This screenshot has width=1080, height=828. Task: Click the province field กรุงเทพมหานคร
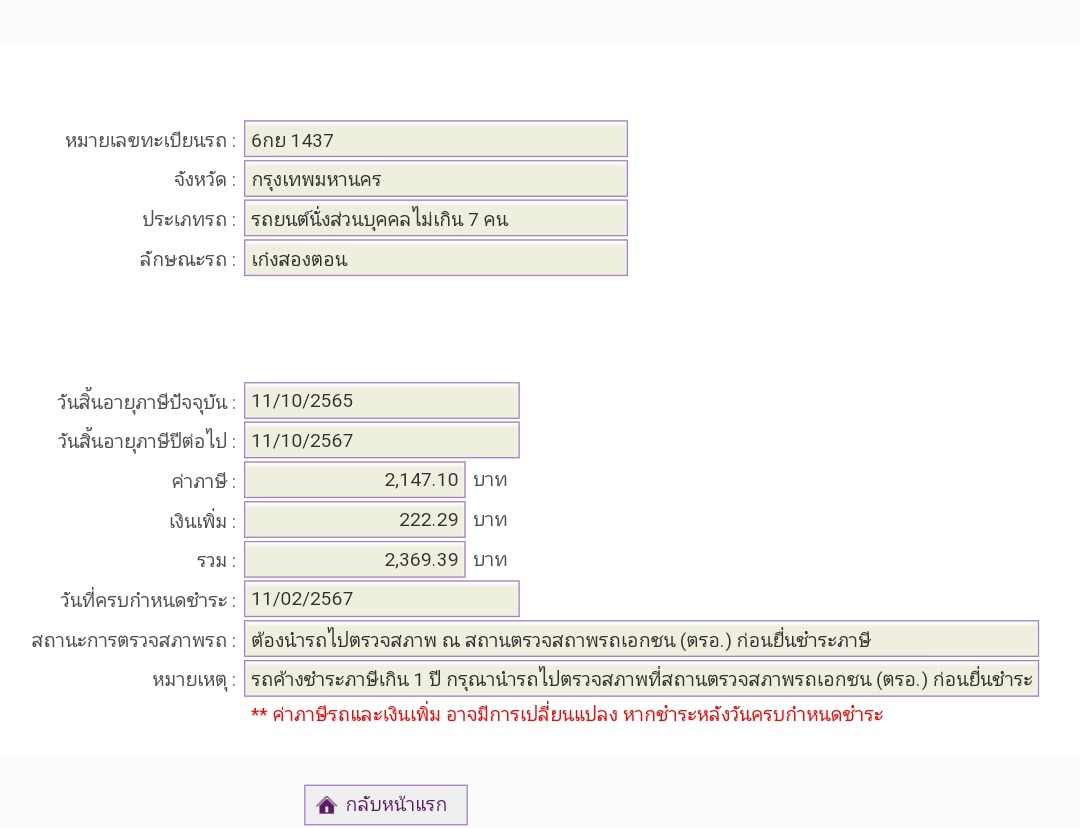(436, 179)
